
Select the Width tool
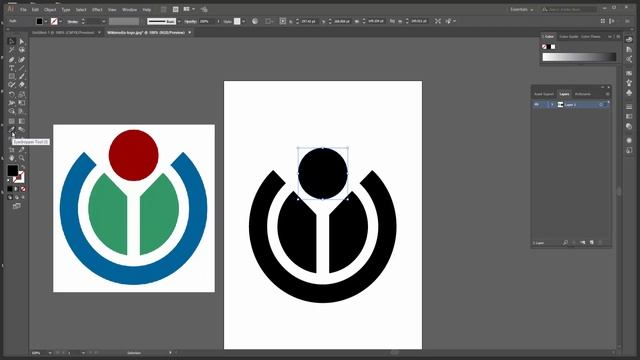(11, 103)
